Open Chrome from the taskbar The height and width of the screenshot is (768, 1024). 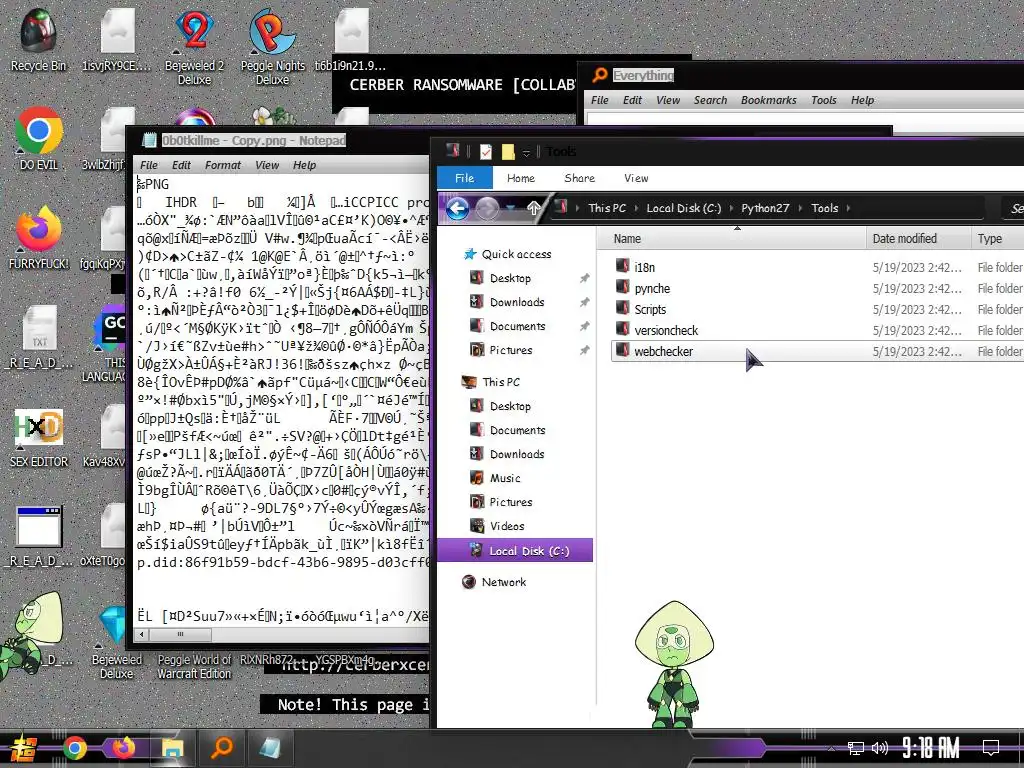74,748
